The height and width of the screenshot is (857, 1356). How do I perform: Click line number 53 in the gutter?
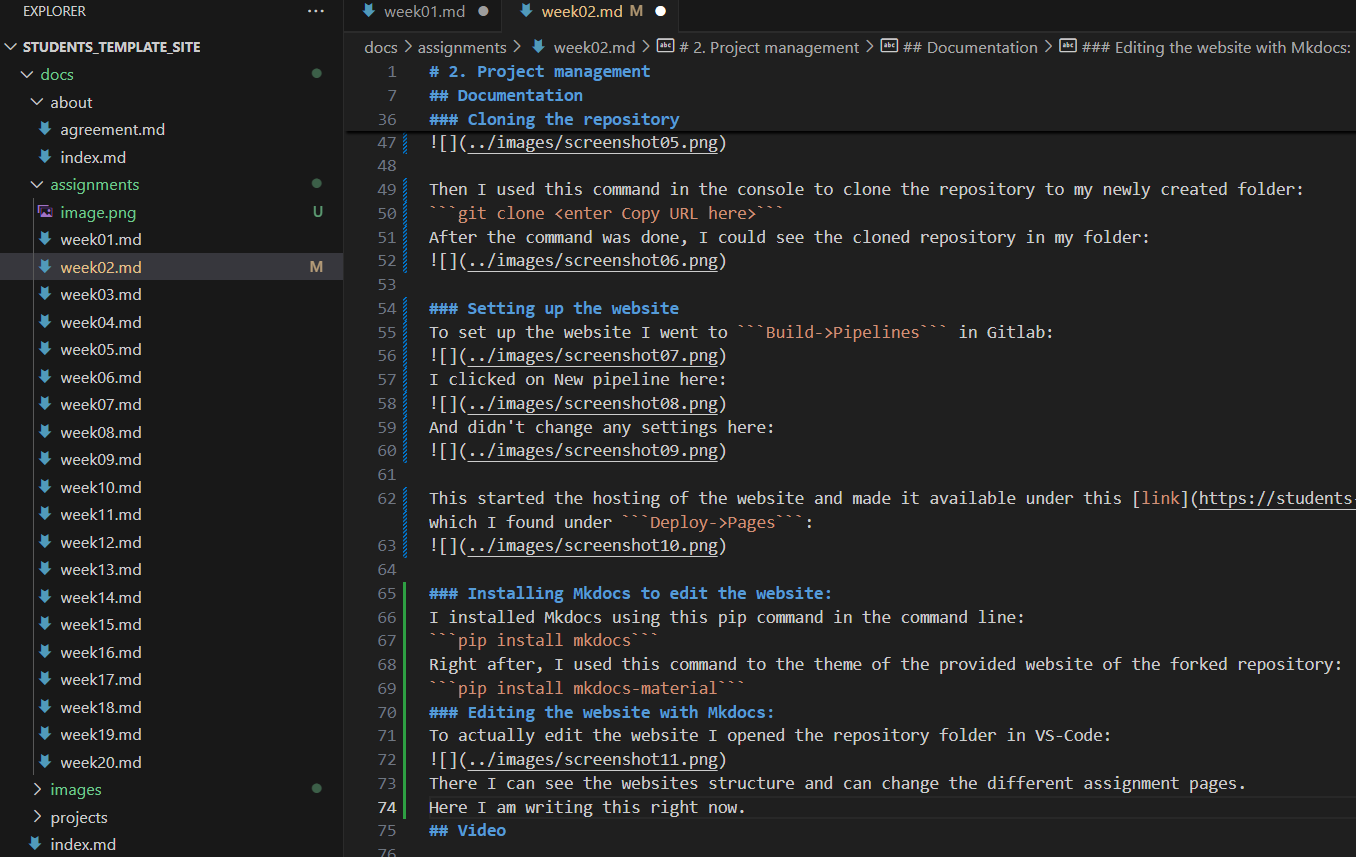point(386,285)
